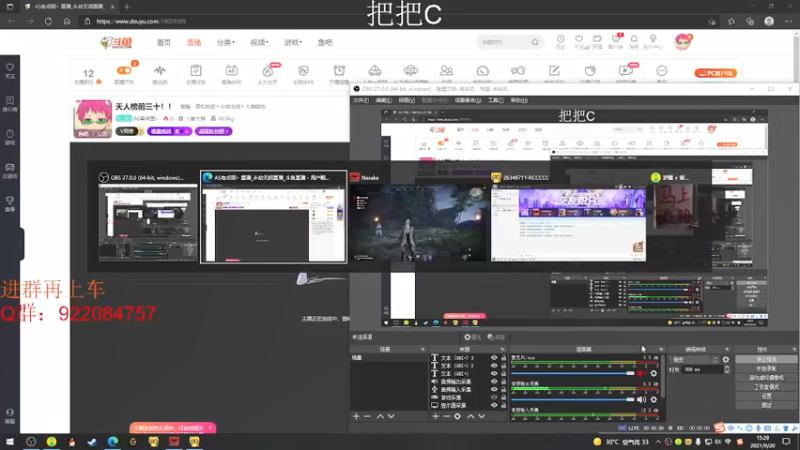Move source up with up arrow
The width and height of the screenshot is (800, 450).
(470, 416)
